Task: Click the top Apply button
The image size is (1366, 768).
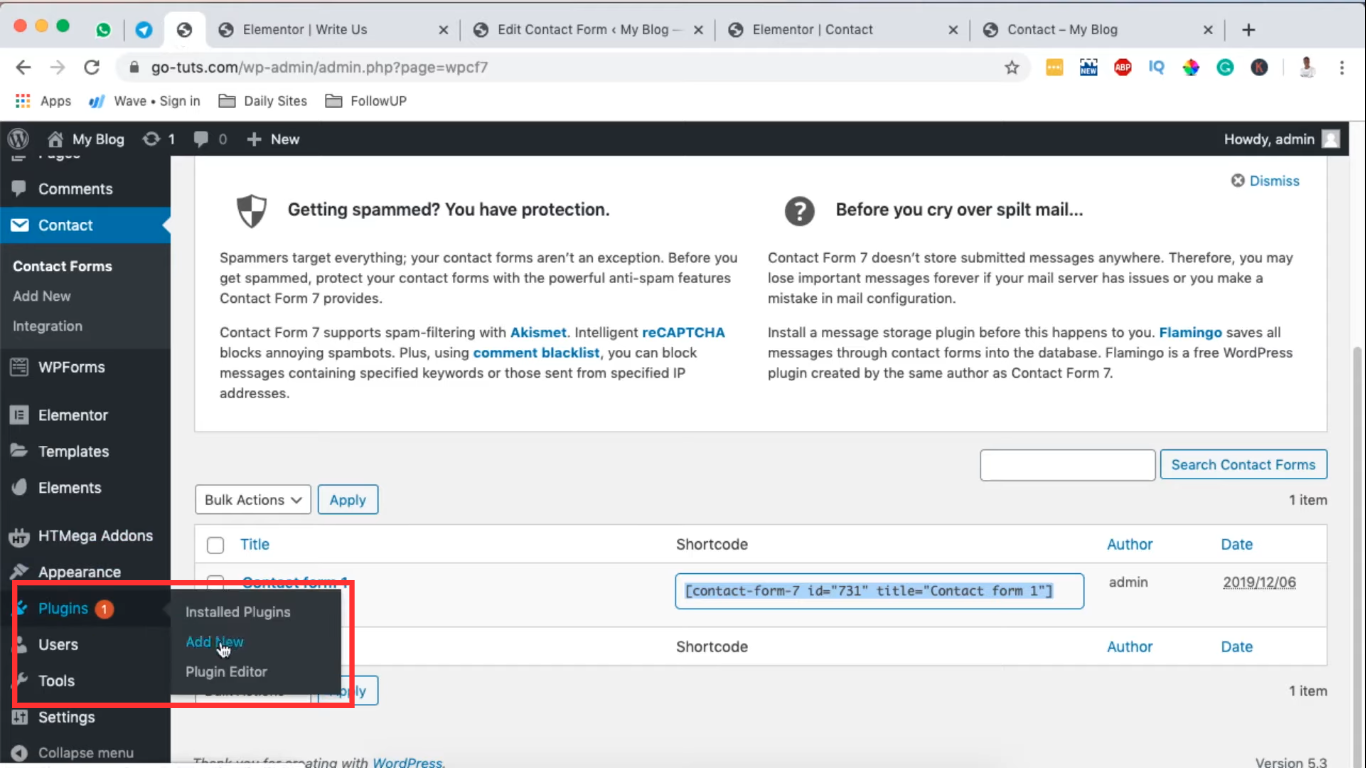Action: pos(348,500)
